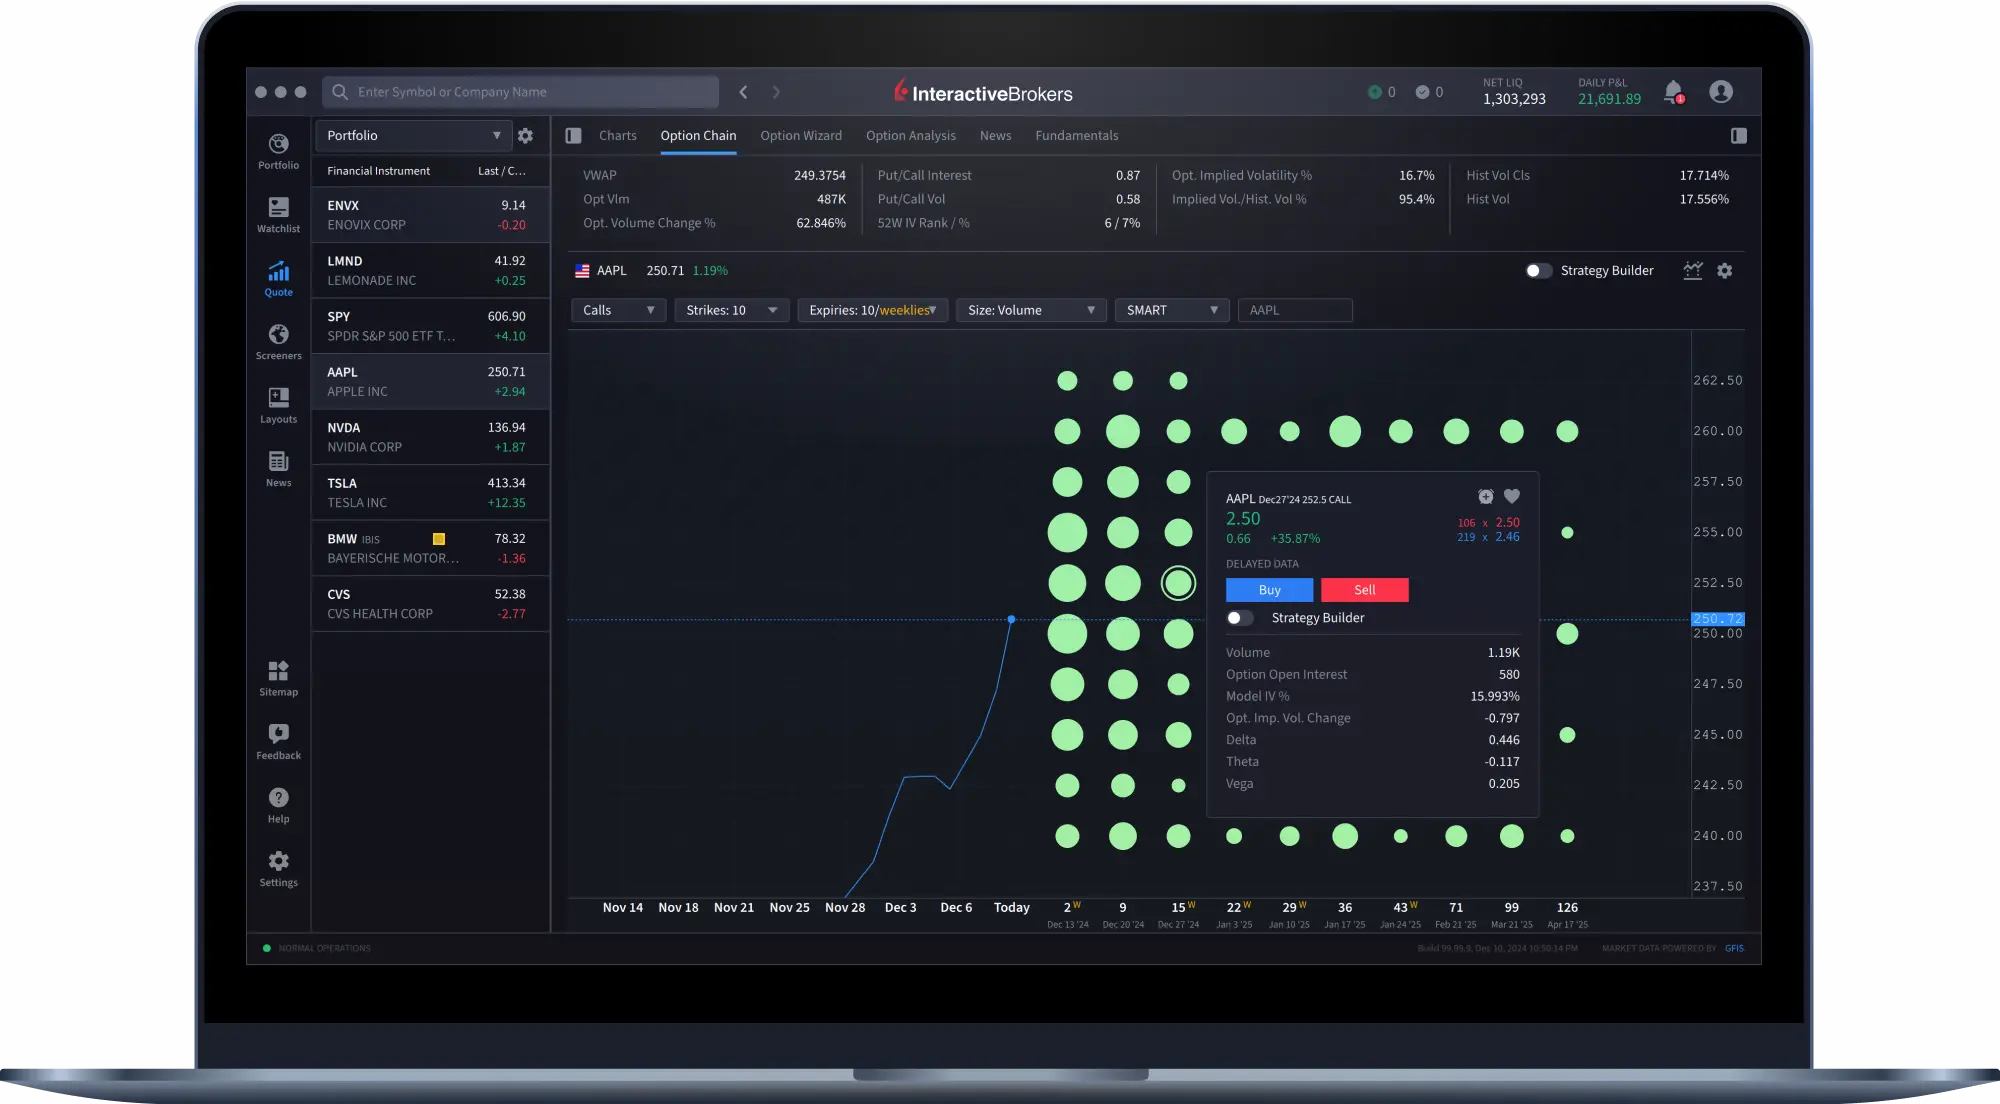The height and width of the screenshot is (1104, 2000).
Task: Click the portfolio panel gear icon
Action: pos(525,136)
